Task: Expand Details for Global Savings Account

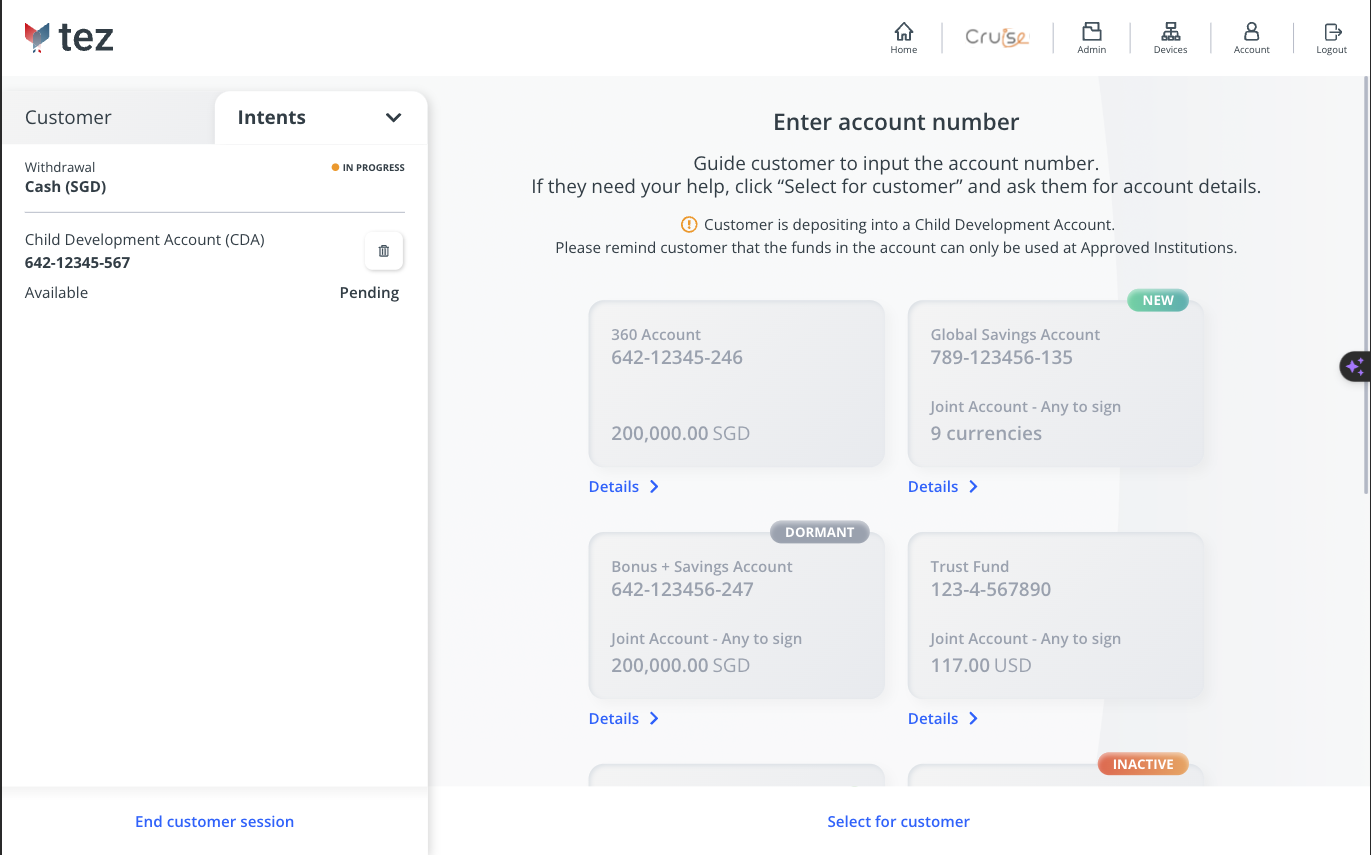Action: 943,487
